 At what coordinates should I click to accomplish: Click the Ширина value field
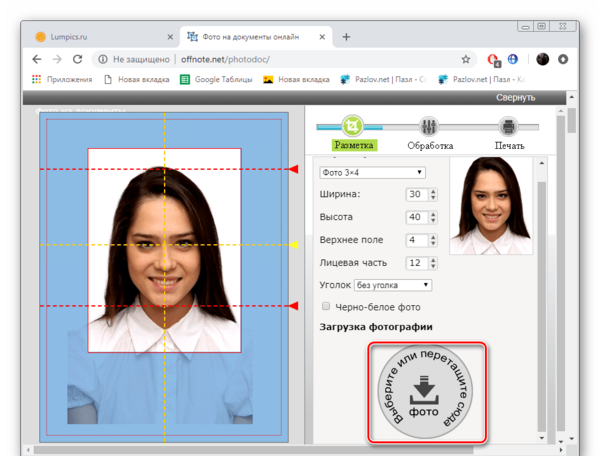click(417, 194)
